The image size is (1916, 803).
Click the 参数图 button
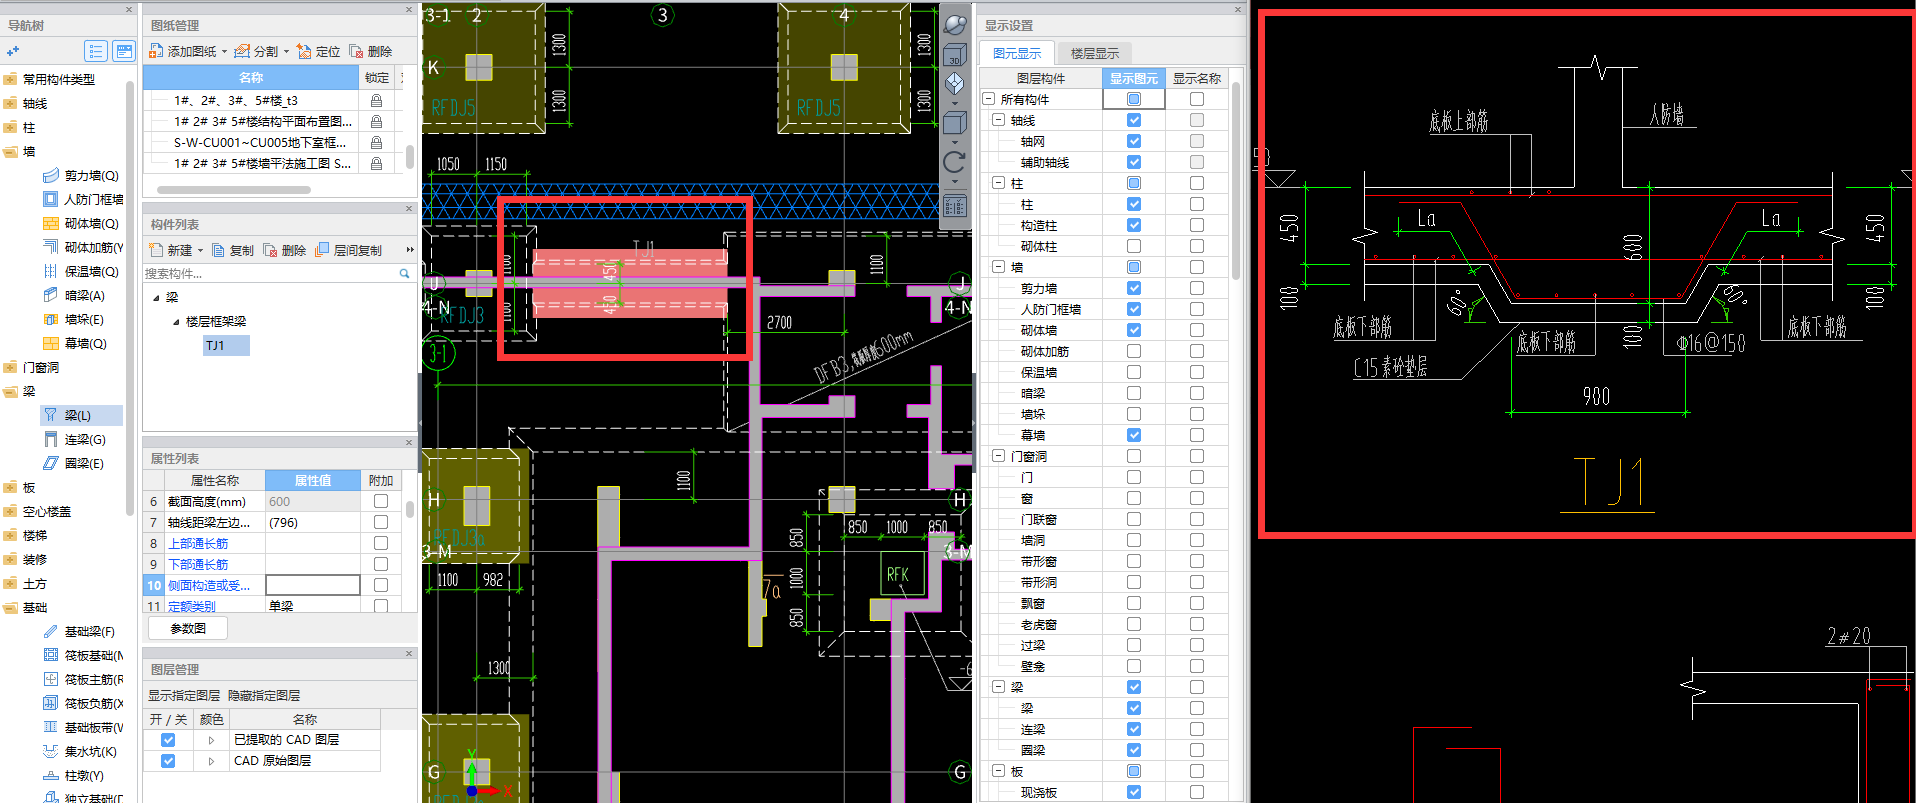[x=188, y=628]
